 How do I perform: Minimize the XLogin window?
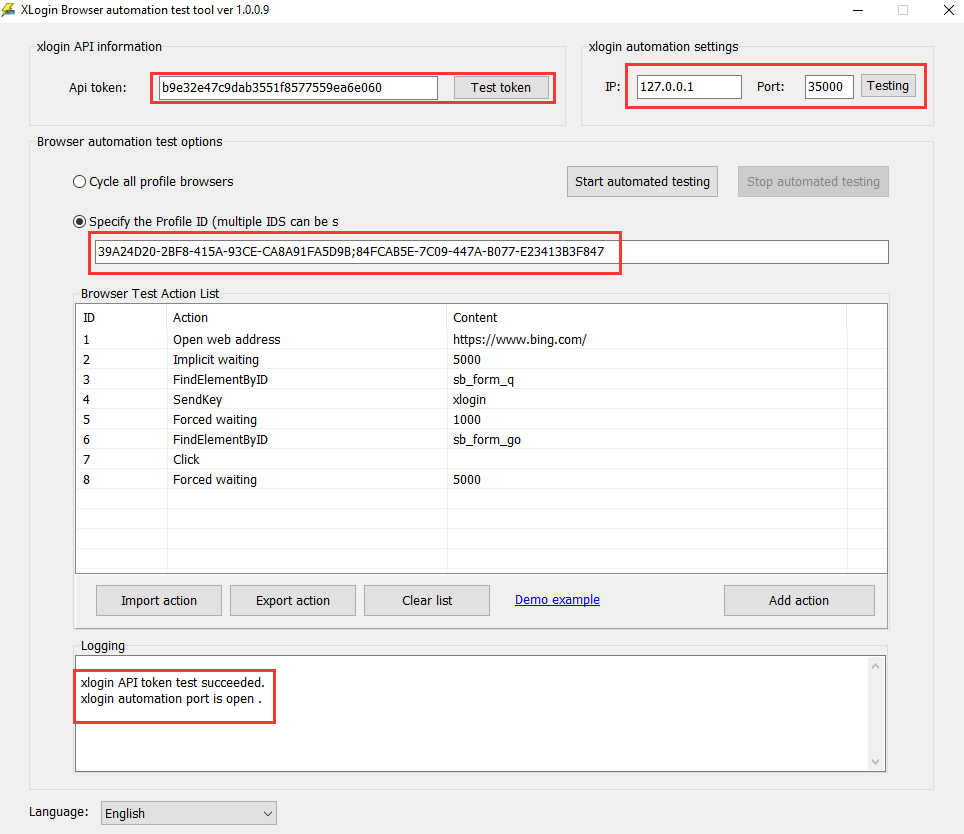click(858, 10)
